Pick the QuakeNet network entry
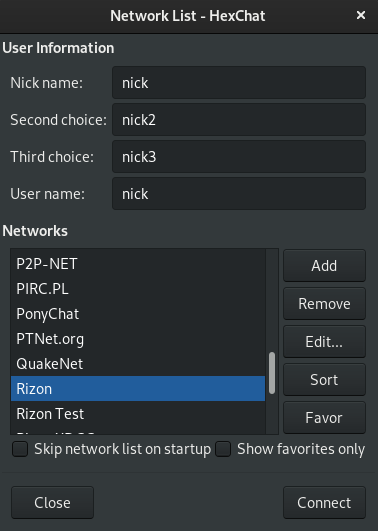 [x=138, y=364]
